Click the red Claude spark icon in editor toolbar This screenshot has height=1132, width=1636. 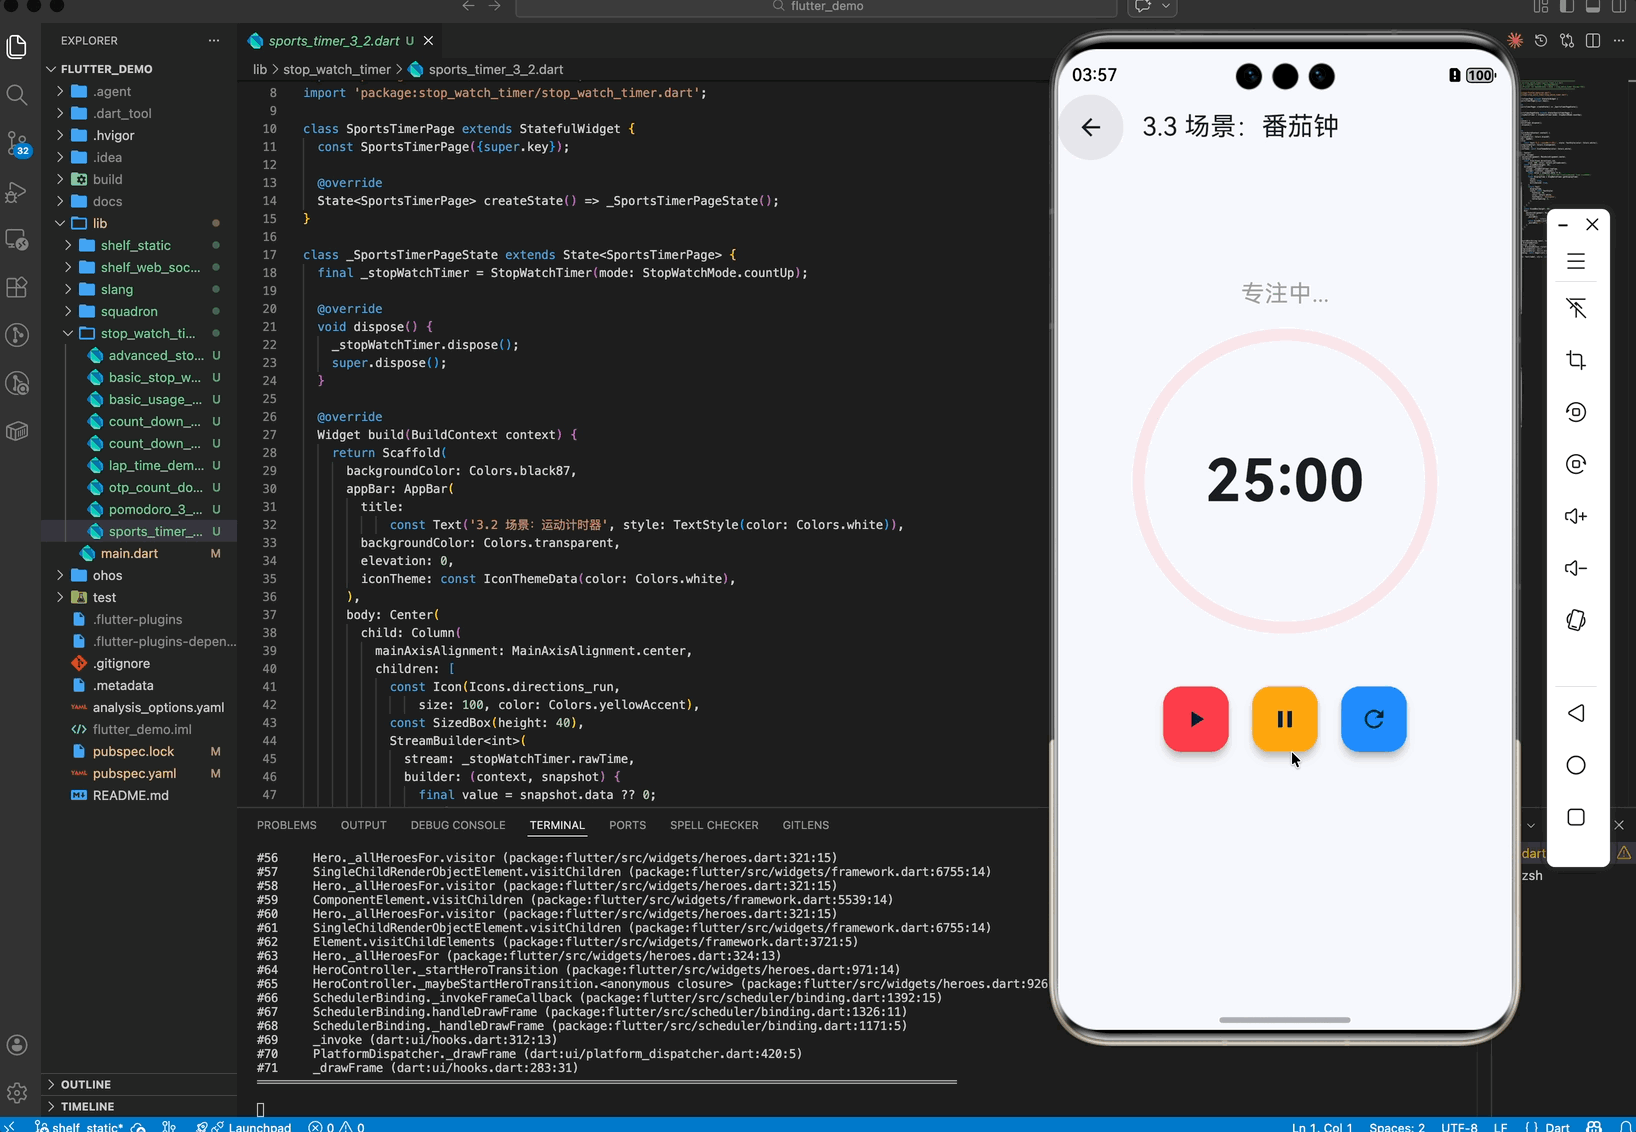coord(1515,41)
